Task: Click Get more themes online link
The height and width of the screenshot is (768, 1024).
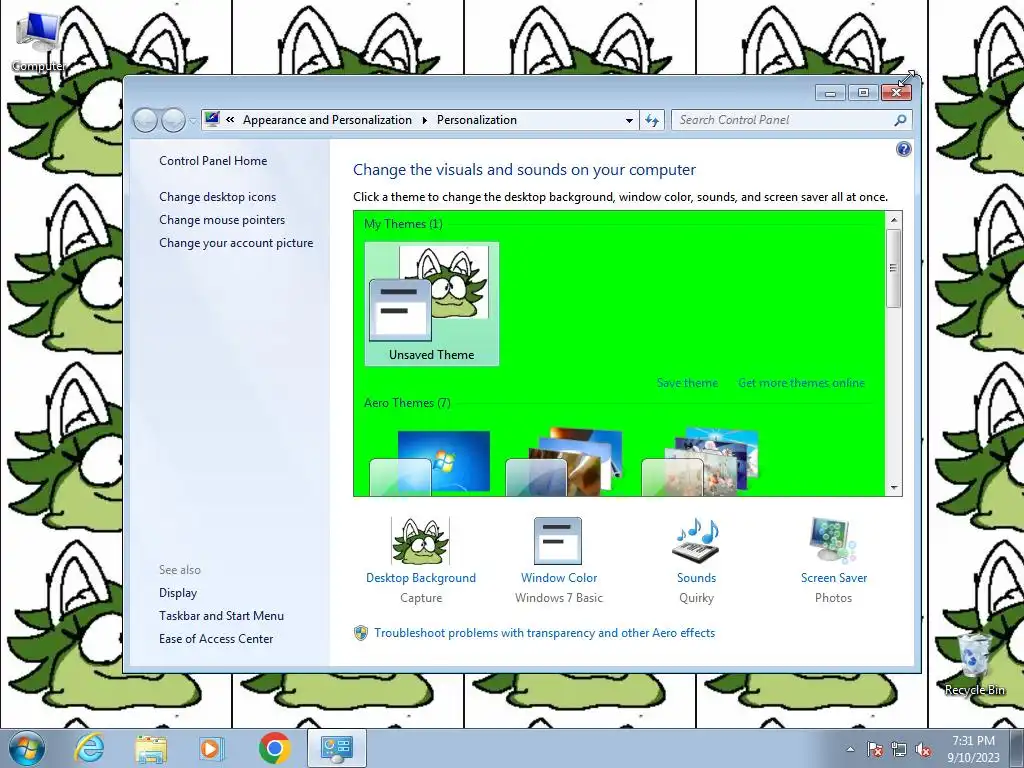Action: pyautogui.click(x=801, y=383)
